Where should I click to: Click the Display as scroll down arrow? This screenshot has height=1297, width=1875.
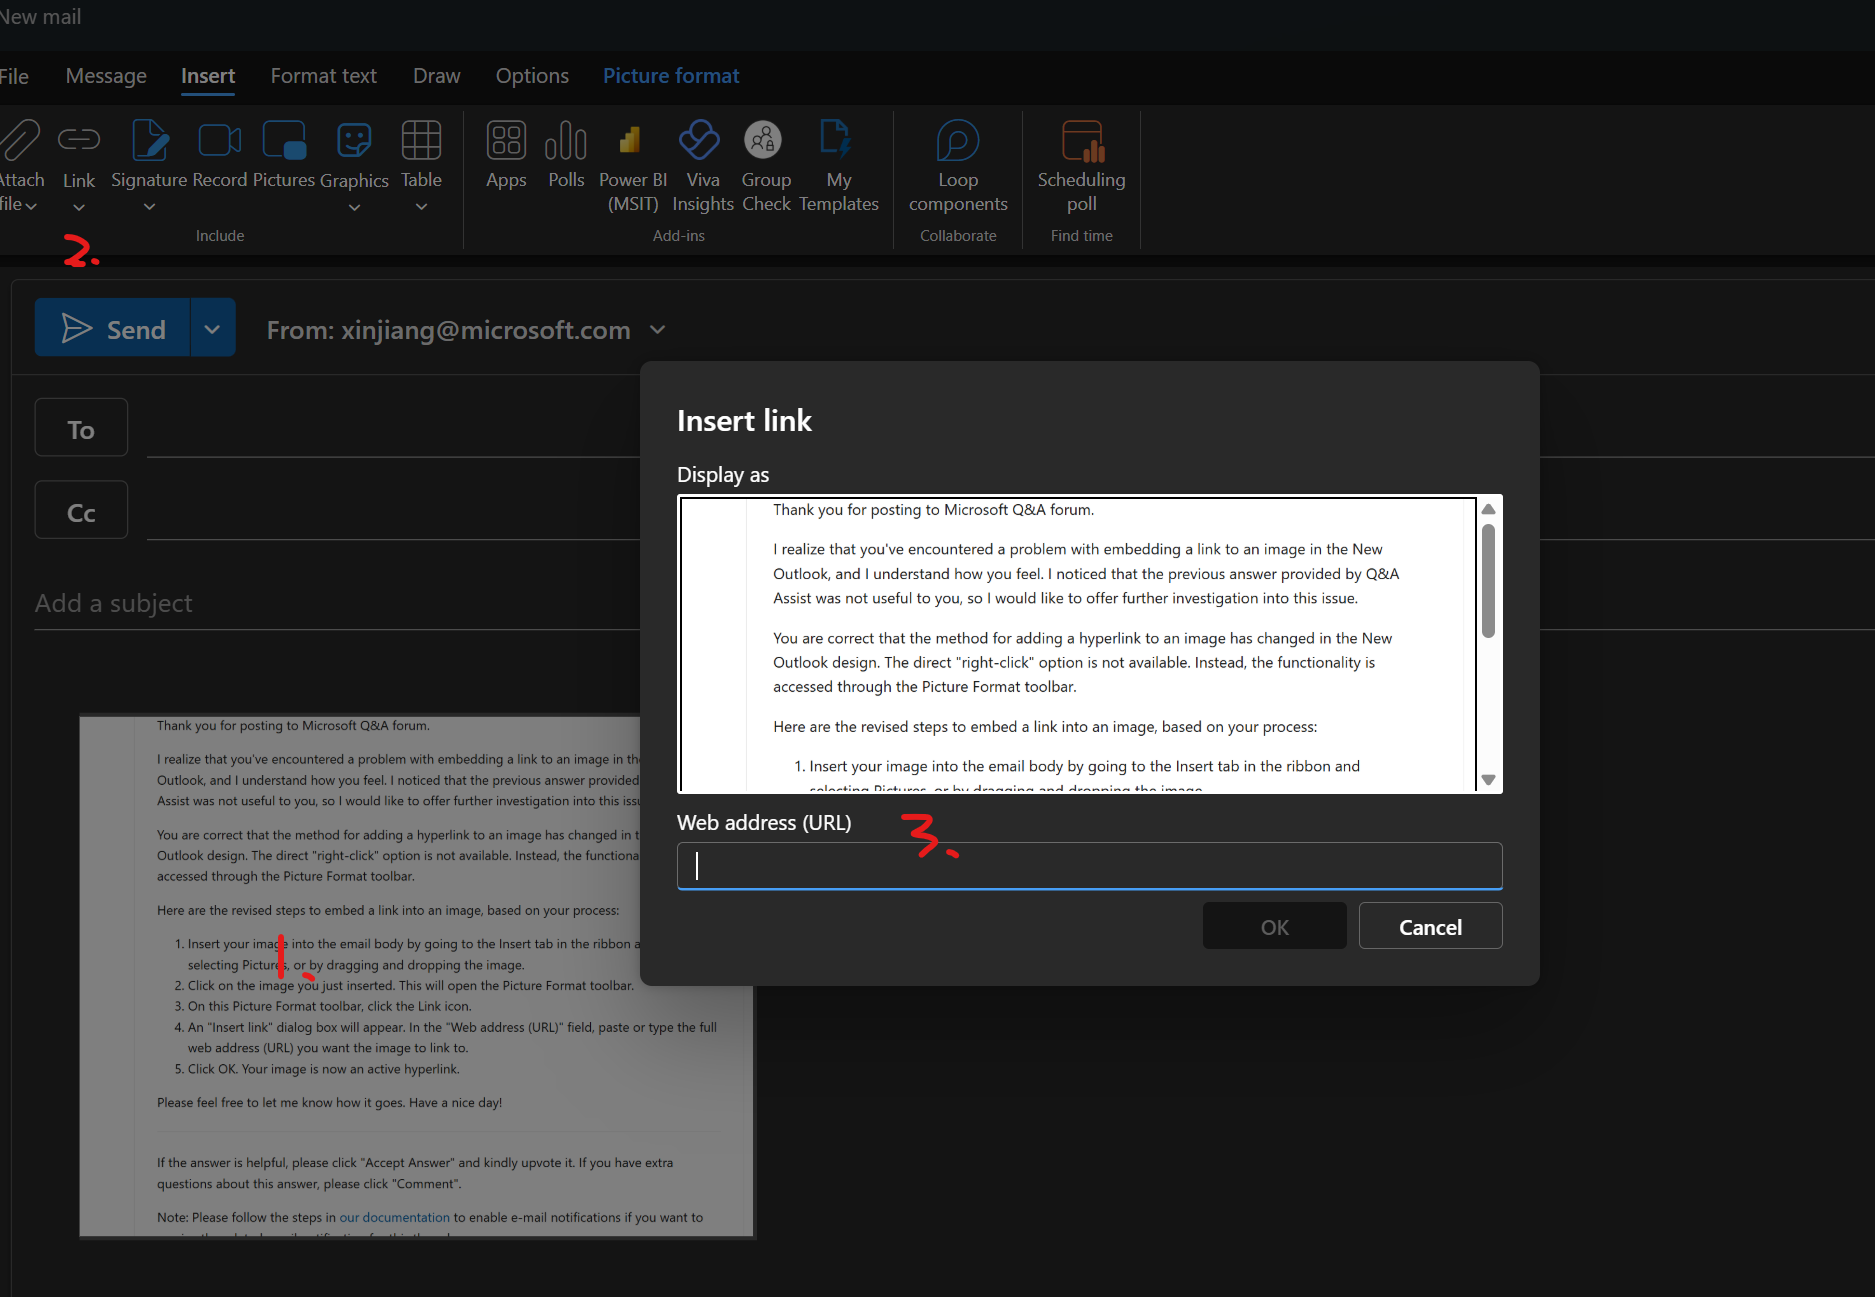pos(1488,780)
